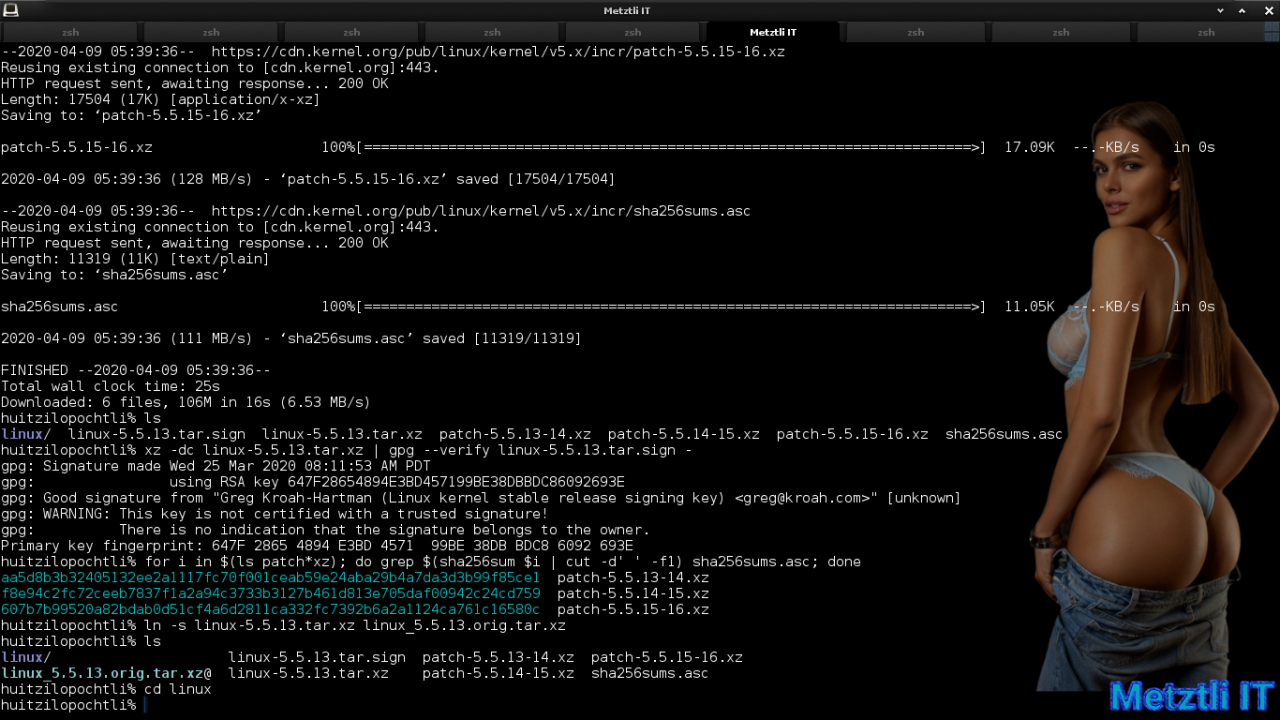Click the 'FINISHED --2020-04-09 05:39:36--' line
The width and height of the screenshot is (1280, 720).
[x=135, y=371]
